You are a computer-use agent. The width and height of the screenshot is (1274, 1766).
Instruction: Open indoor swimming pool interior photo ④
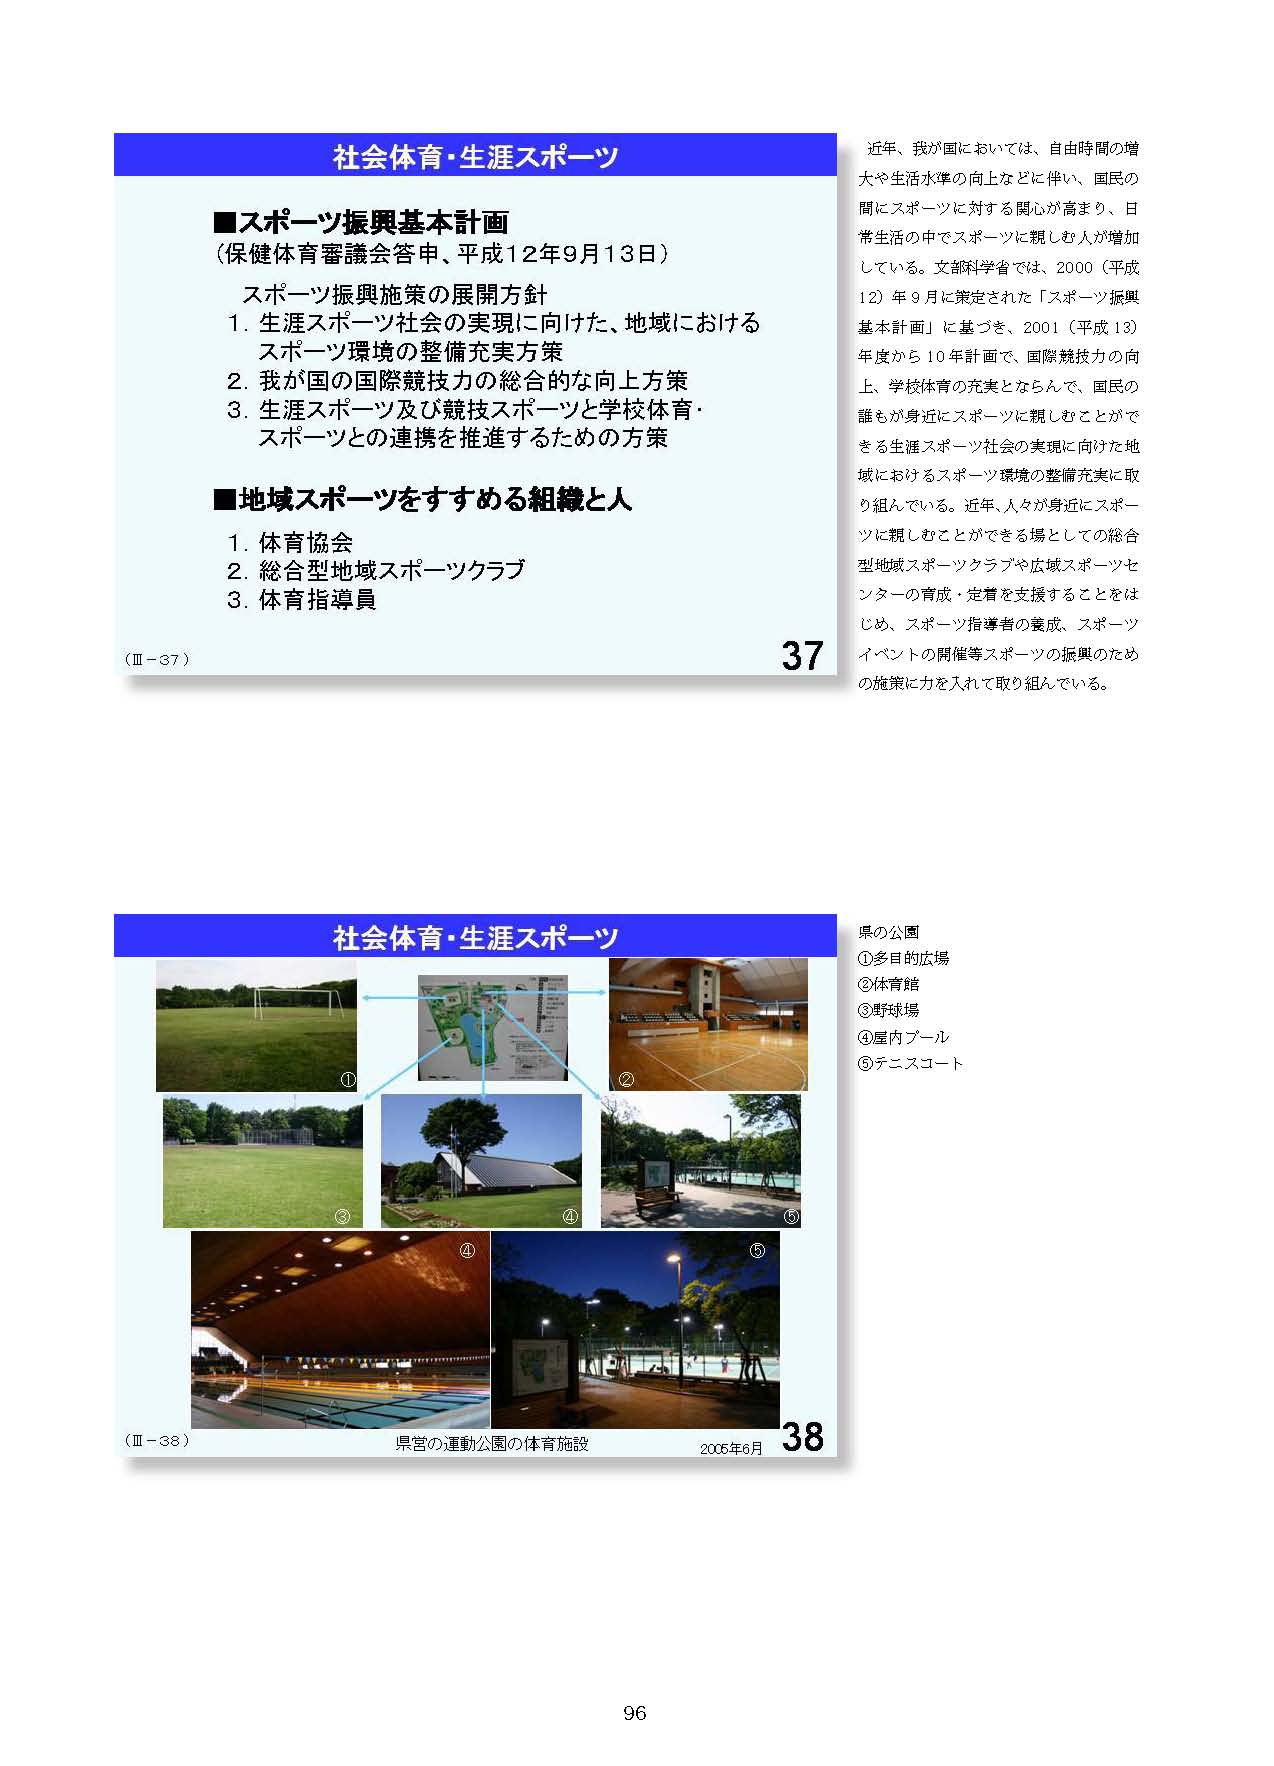click(x=340, y=1330)
